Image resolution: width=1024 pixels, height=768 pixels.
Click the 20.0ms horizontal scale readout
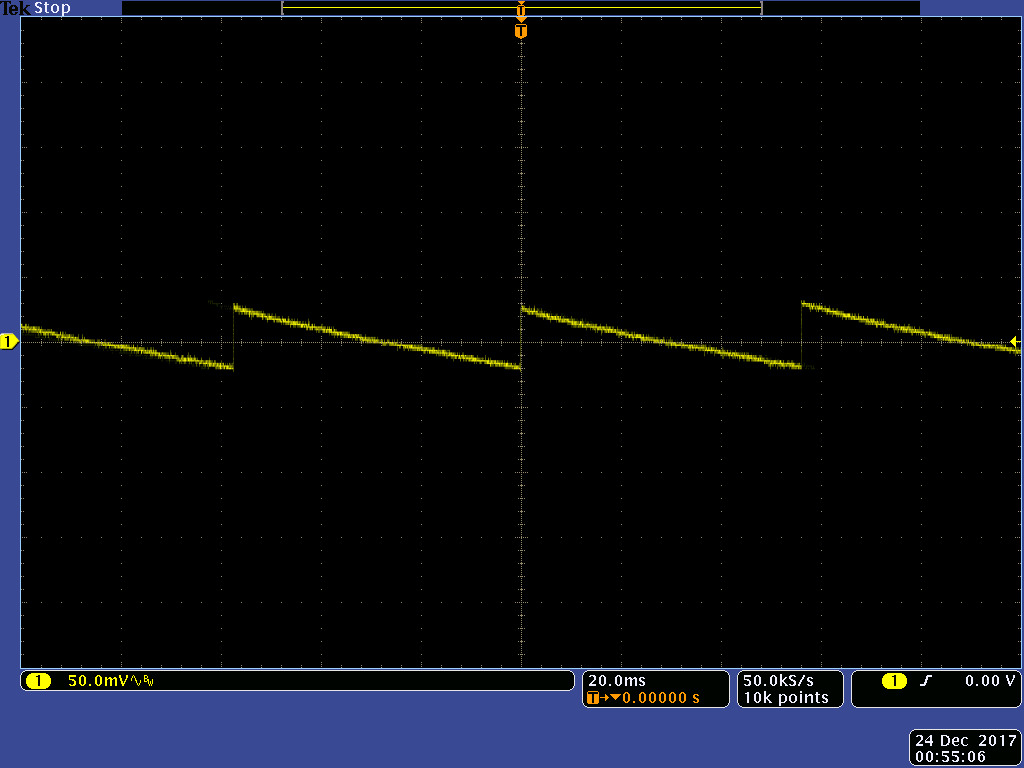pos(616,680)
